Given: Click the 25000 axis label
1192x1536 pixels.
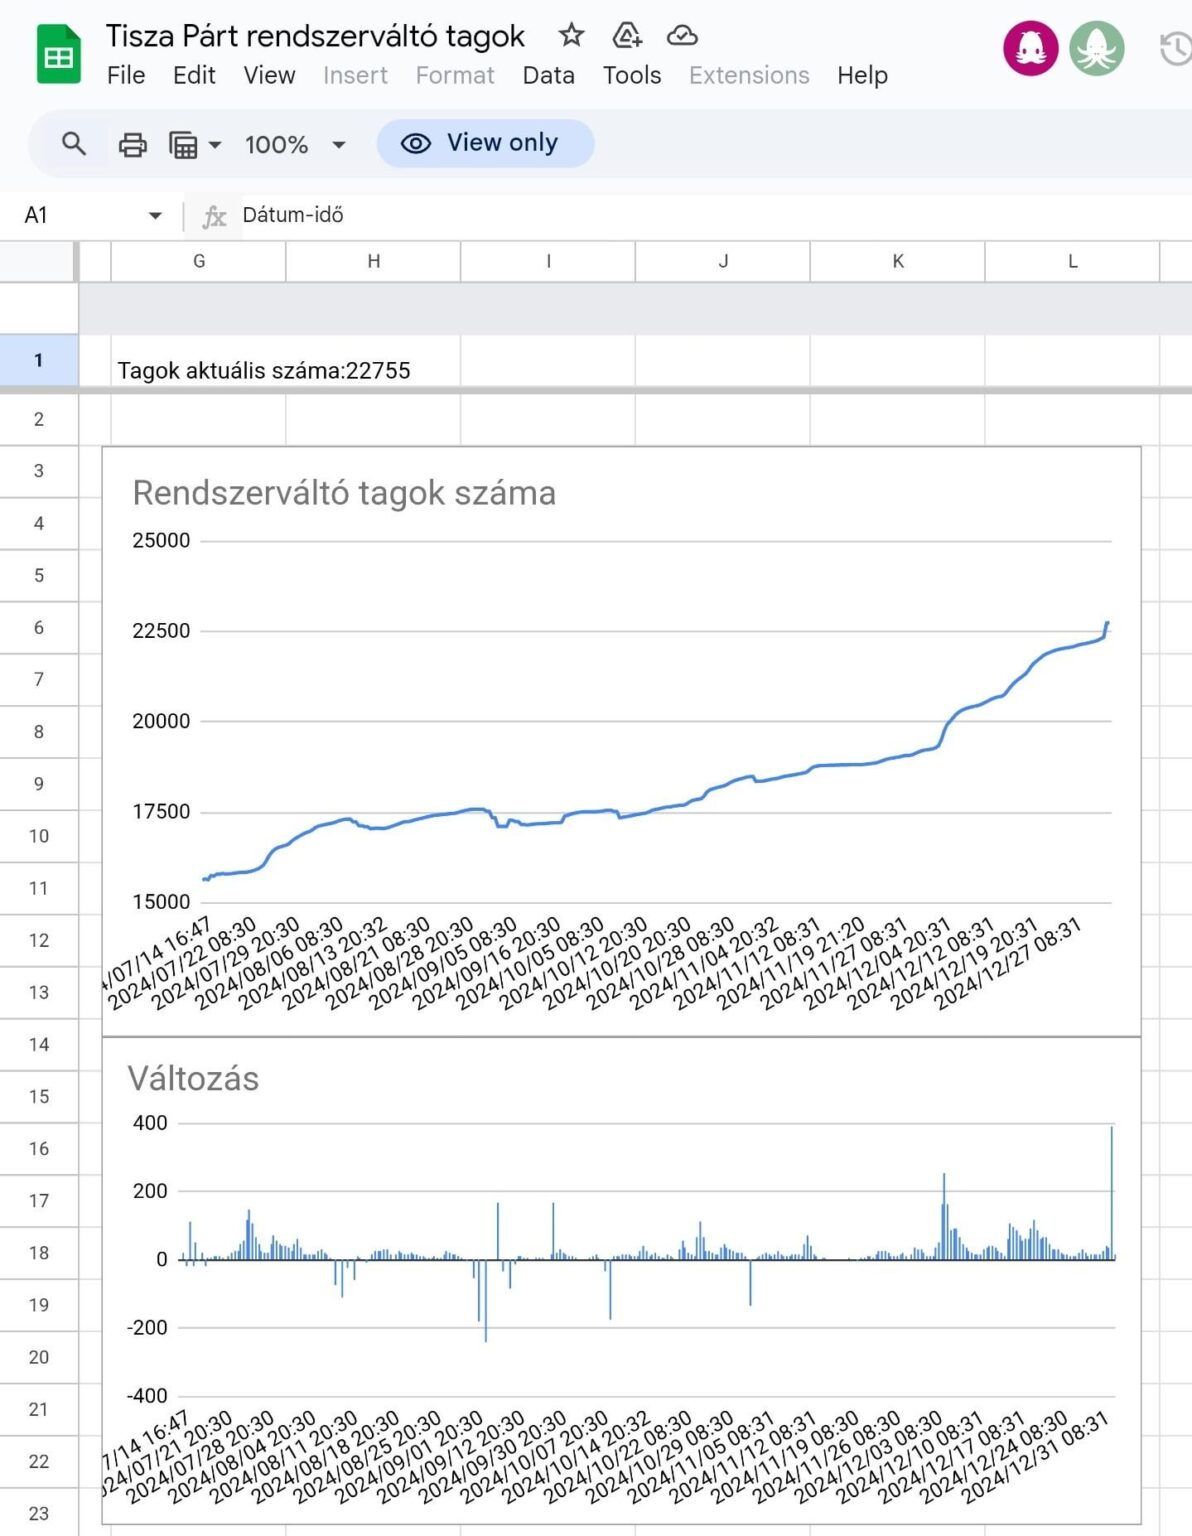Looking at the screenshot, I should pyautogui.click(x=161, y=541).
